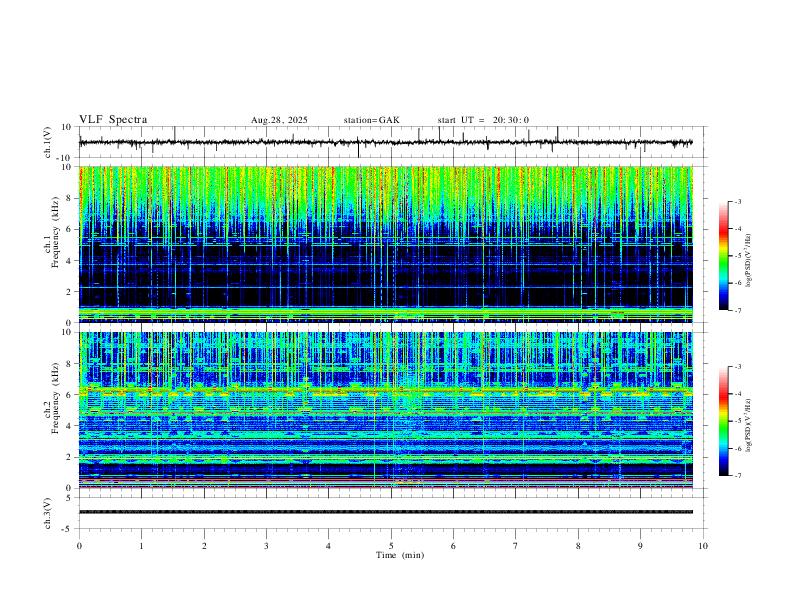Click the 'Time (min)' axis label
Screen dimensions: 792x612
[400, 555]
